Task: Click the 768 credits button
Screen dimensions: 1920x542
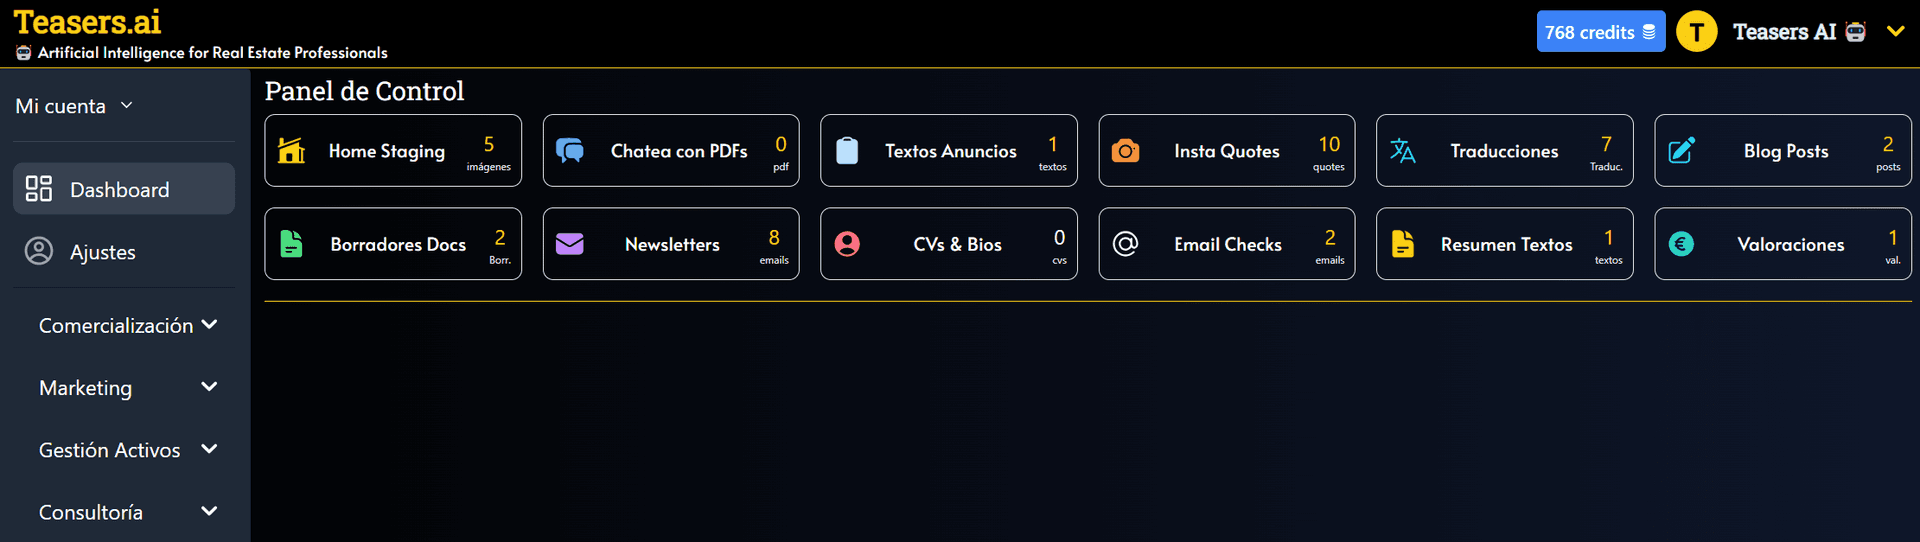Action: pyautogui.click(x=1600, y=32)
